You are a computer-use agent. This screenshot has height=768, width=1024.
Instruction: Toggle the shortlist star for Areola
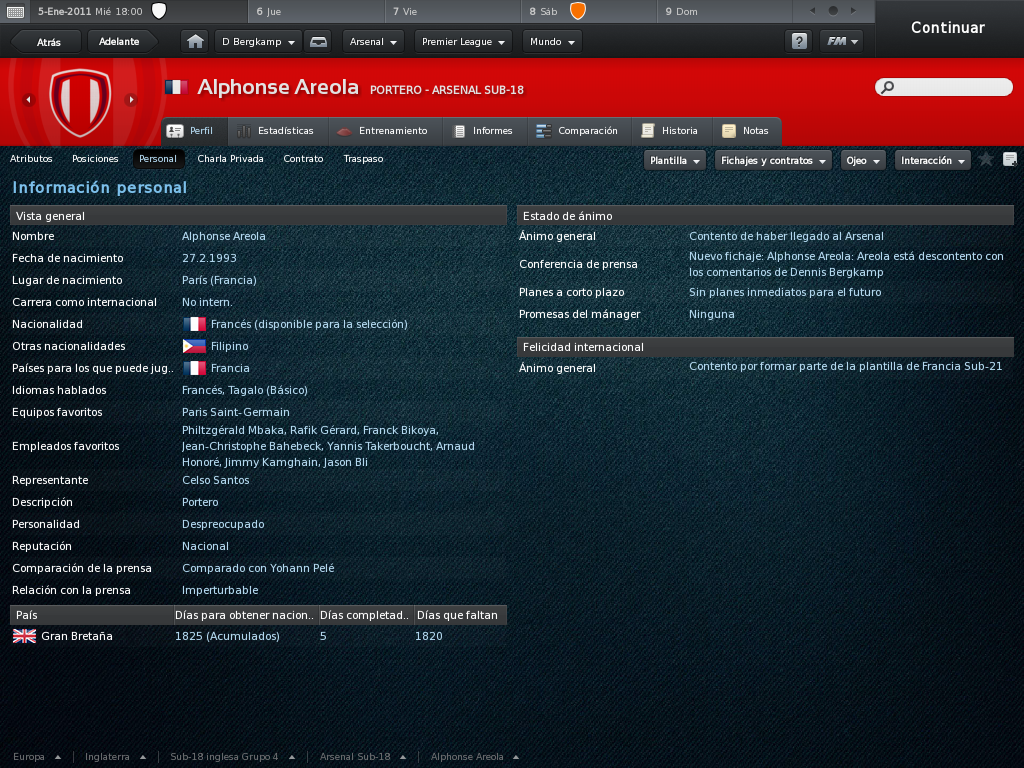click(x=986, y=159)
